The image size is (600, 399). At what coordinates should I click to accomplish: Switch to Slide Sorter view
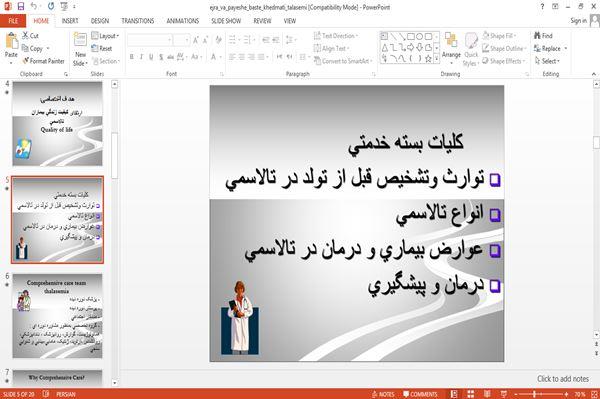(x=471, y=394)
